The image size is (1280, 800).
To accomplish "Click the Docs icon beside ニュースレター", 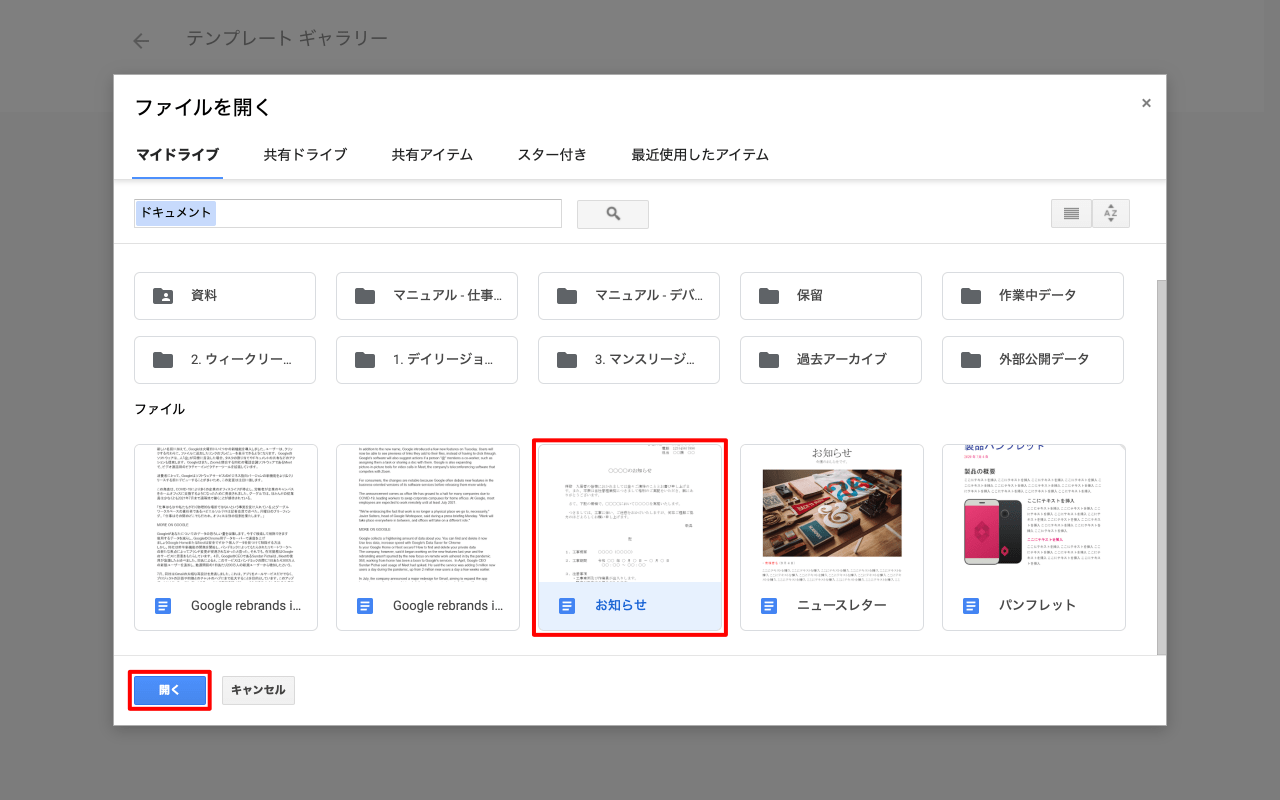I will pos(769,606).
